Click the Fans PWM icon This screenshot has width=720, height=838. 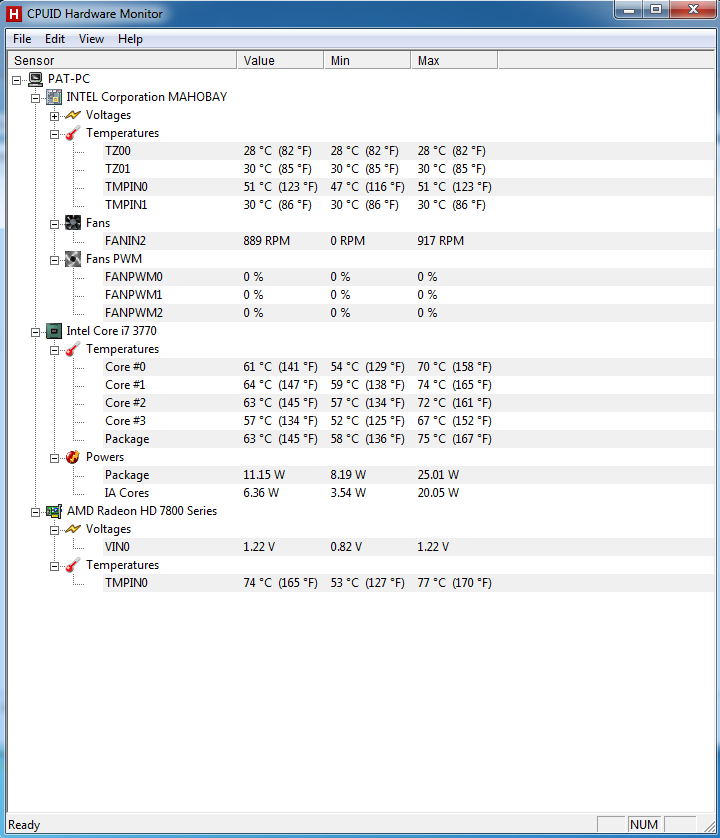point(73,259)
